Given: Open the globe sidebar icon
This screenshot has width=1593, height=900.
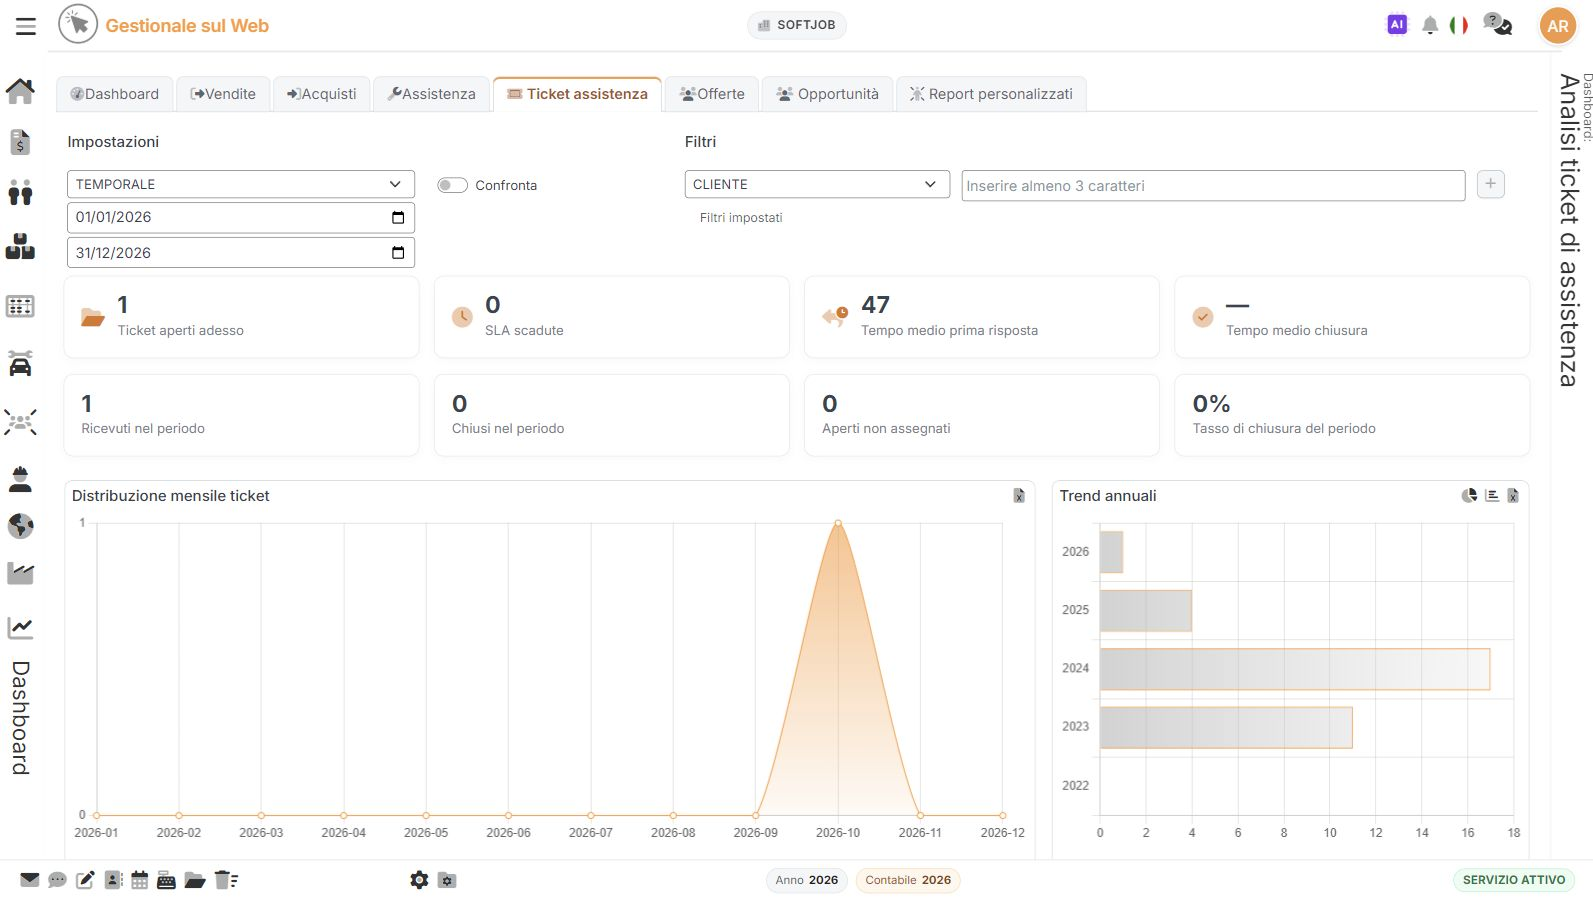Looking at the screenshot, I should point(20,525).
